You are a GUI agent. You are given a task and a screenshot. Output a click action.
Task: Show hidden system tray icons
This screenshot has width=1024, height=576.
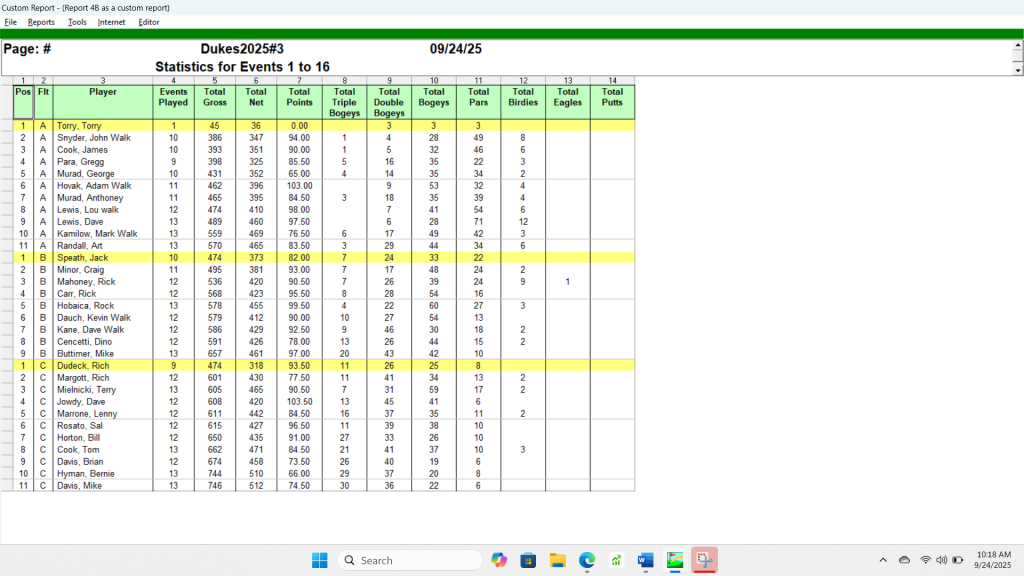[882, 560]
